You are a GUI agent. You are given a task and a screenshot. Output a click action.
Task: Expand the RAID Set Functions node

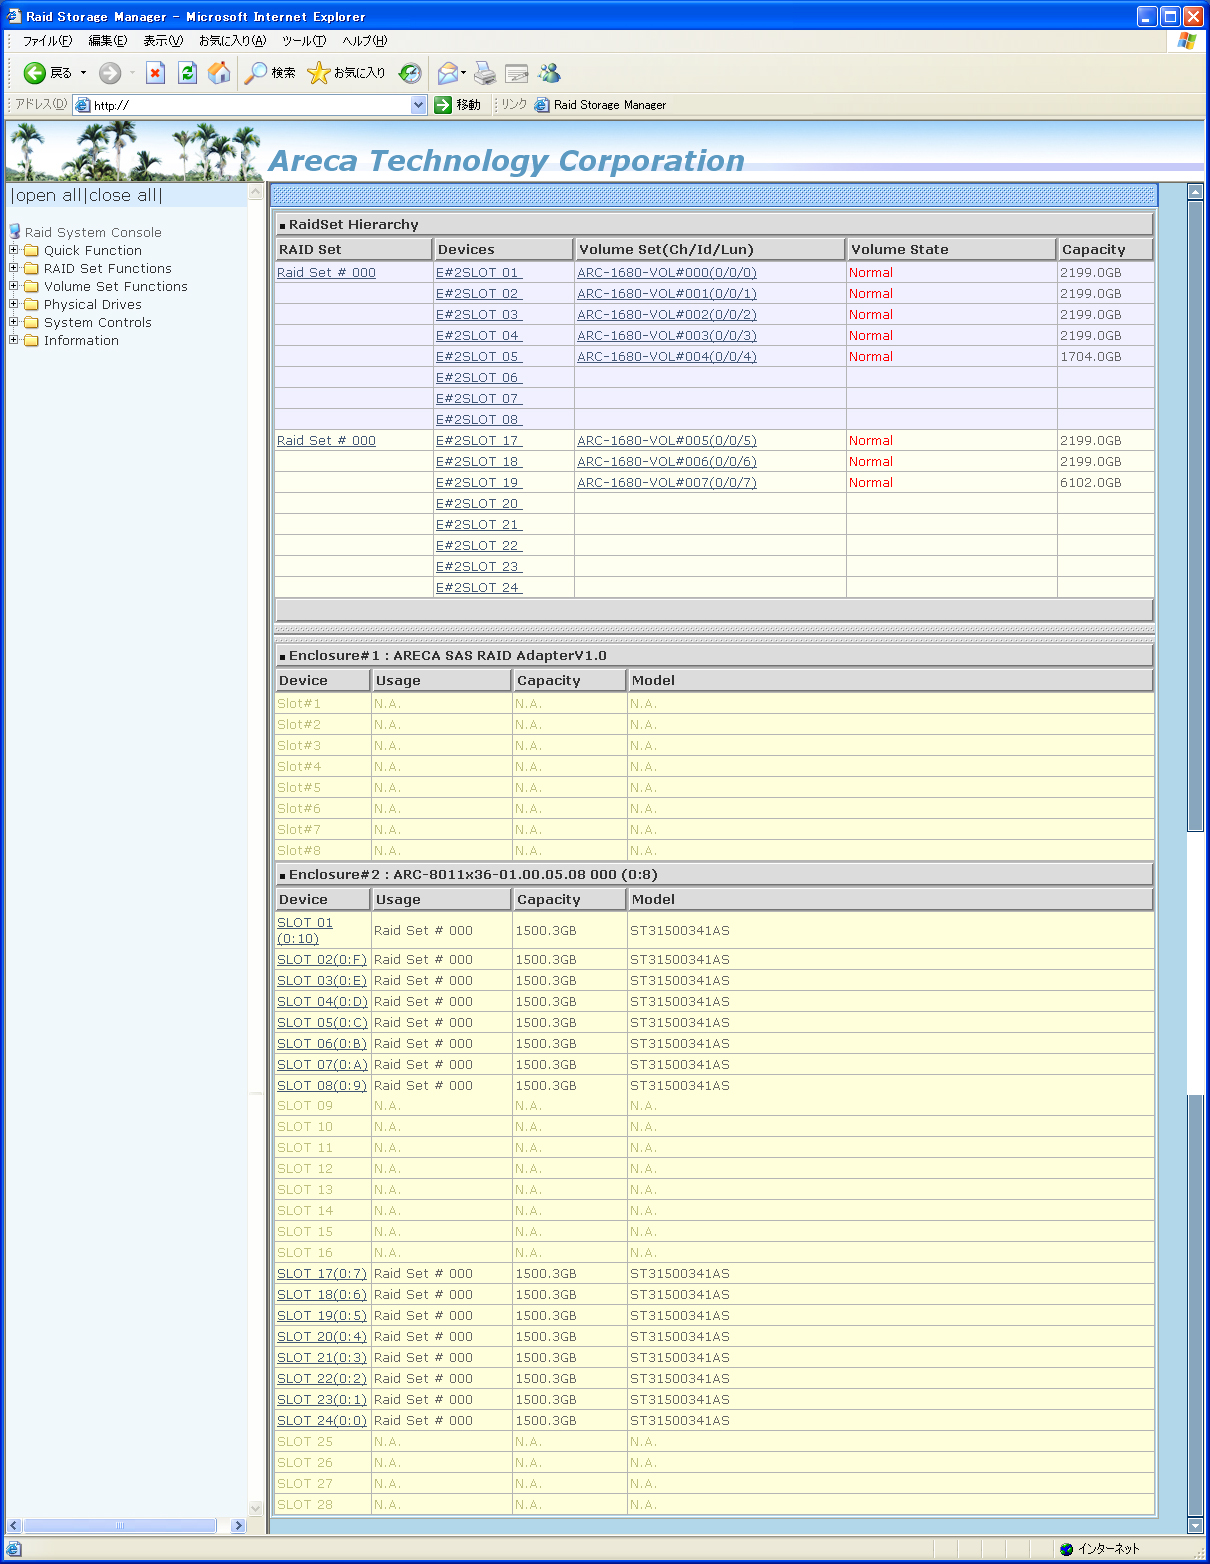[14, 269]
